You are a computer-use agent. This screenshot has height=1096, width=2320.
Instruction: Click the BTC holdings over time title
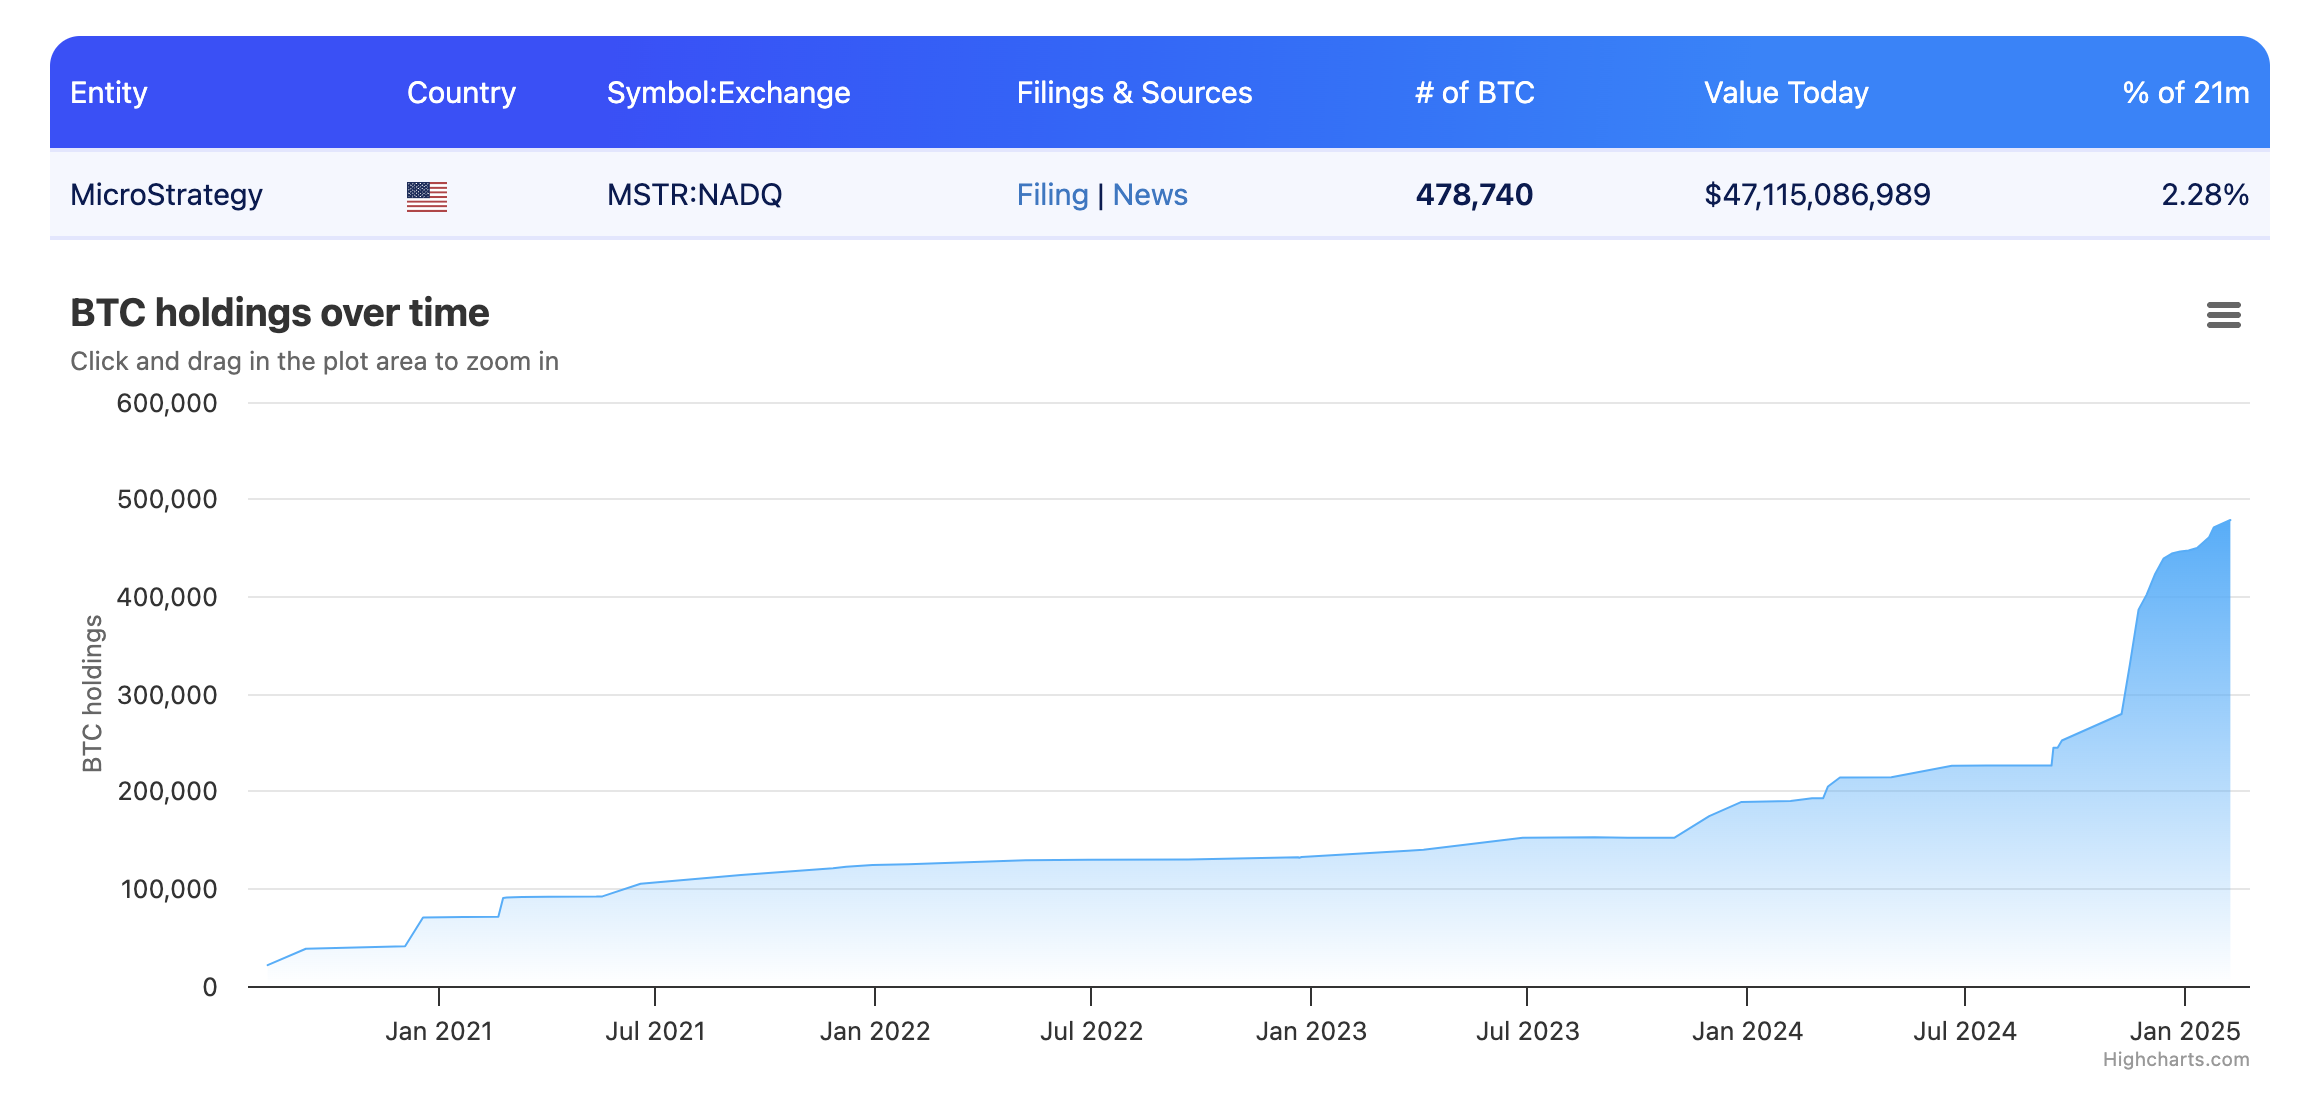280,313
